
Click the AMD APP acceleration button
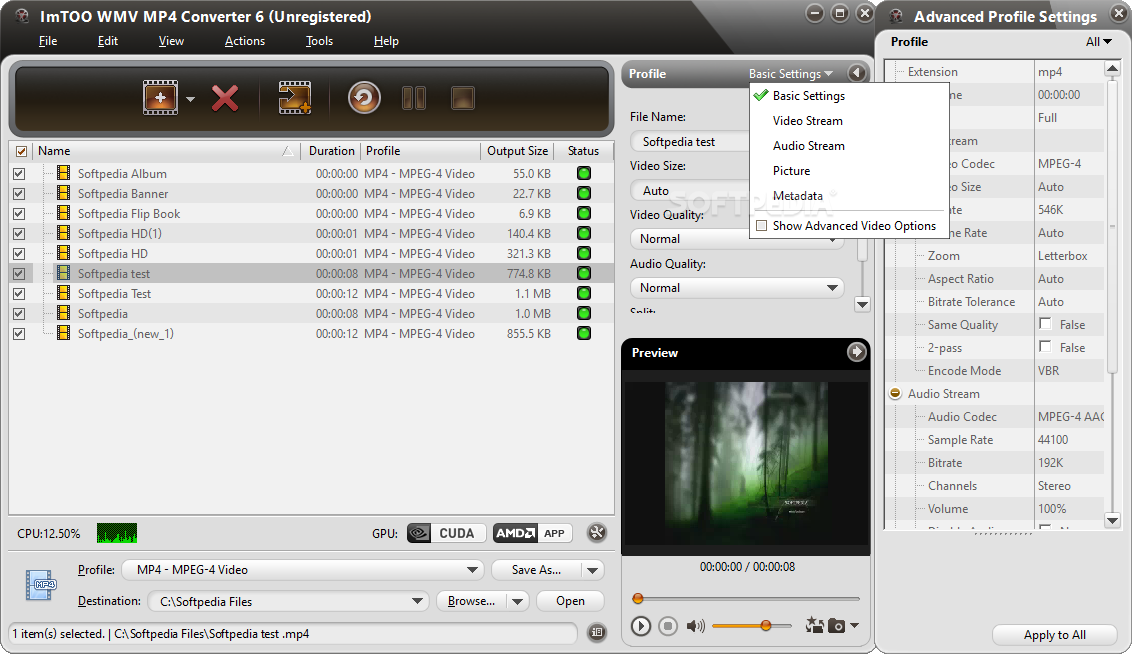click(x=533, y=533)
